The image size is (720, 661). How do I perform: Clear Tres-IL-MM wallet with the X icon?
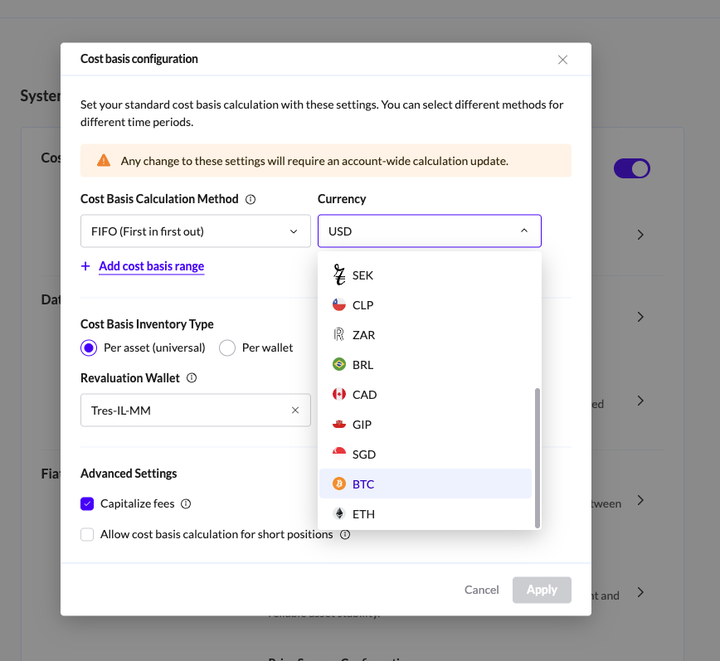pyautogui.click(x=295, y=410)
